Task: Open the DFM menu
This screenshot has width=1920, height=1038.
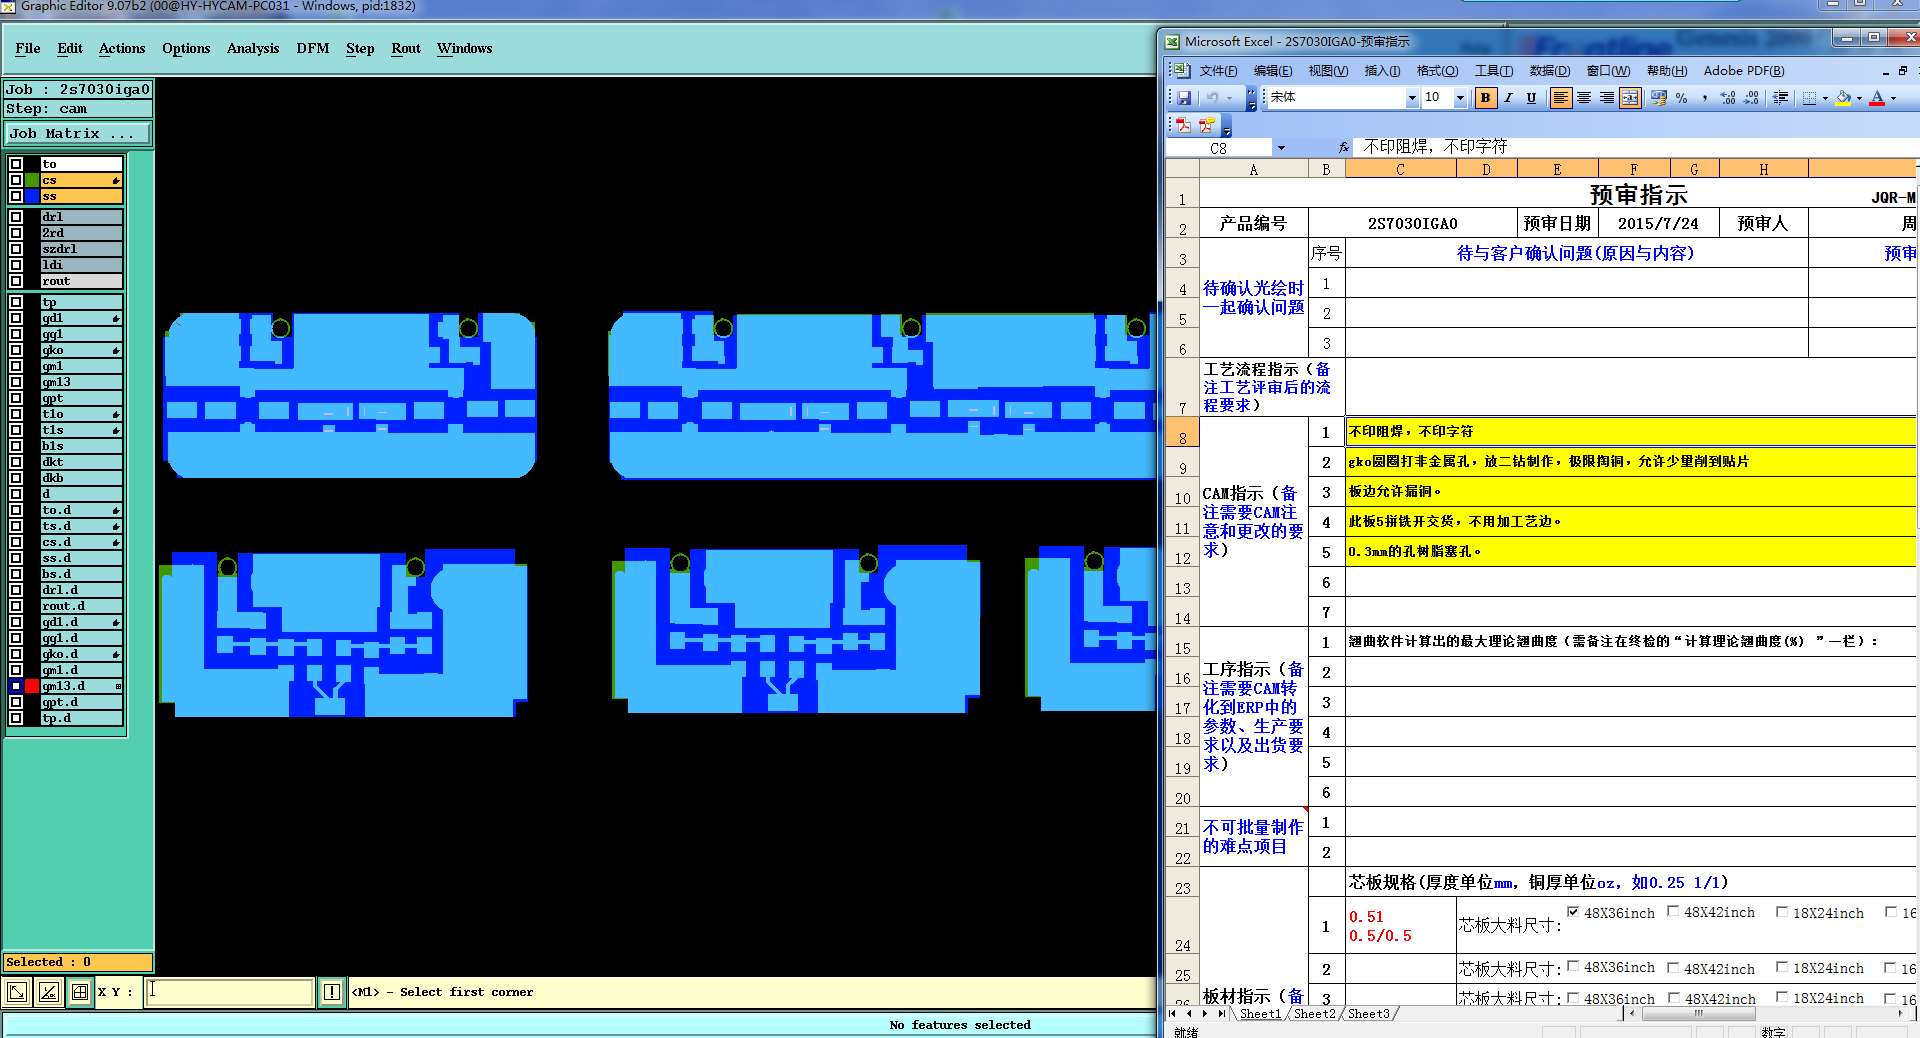Action: point(313,48)
